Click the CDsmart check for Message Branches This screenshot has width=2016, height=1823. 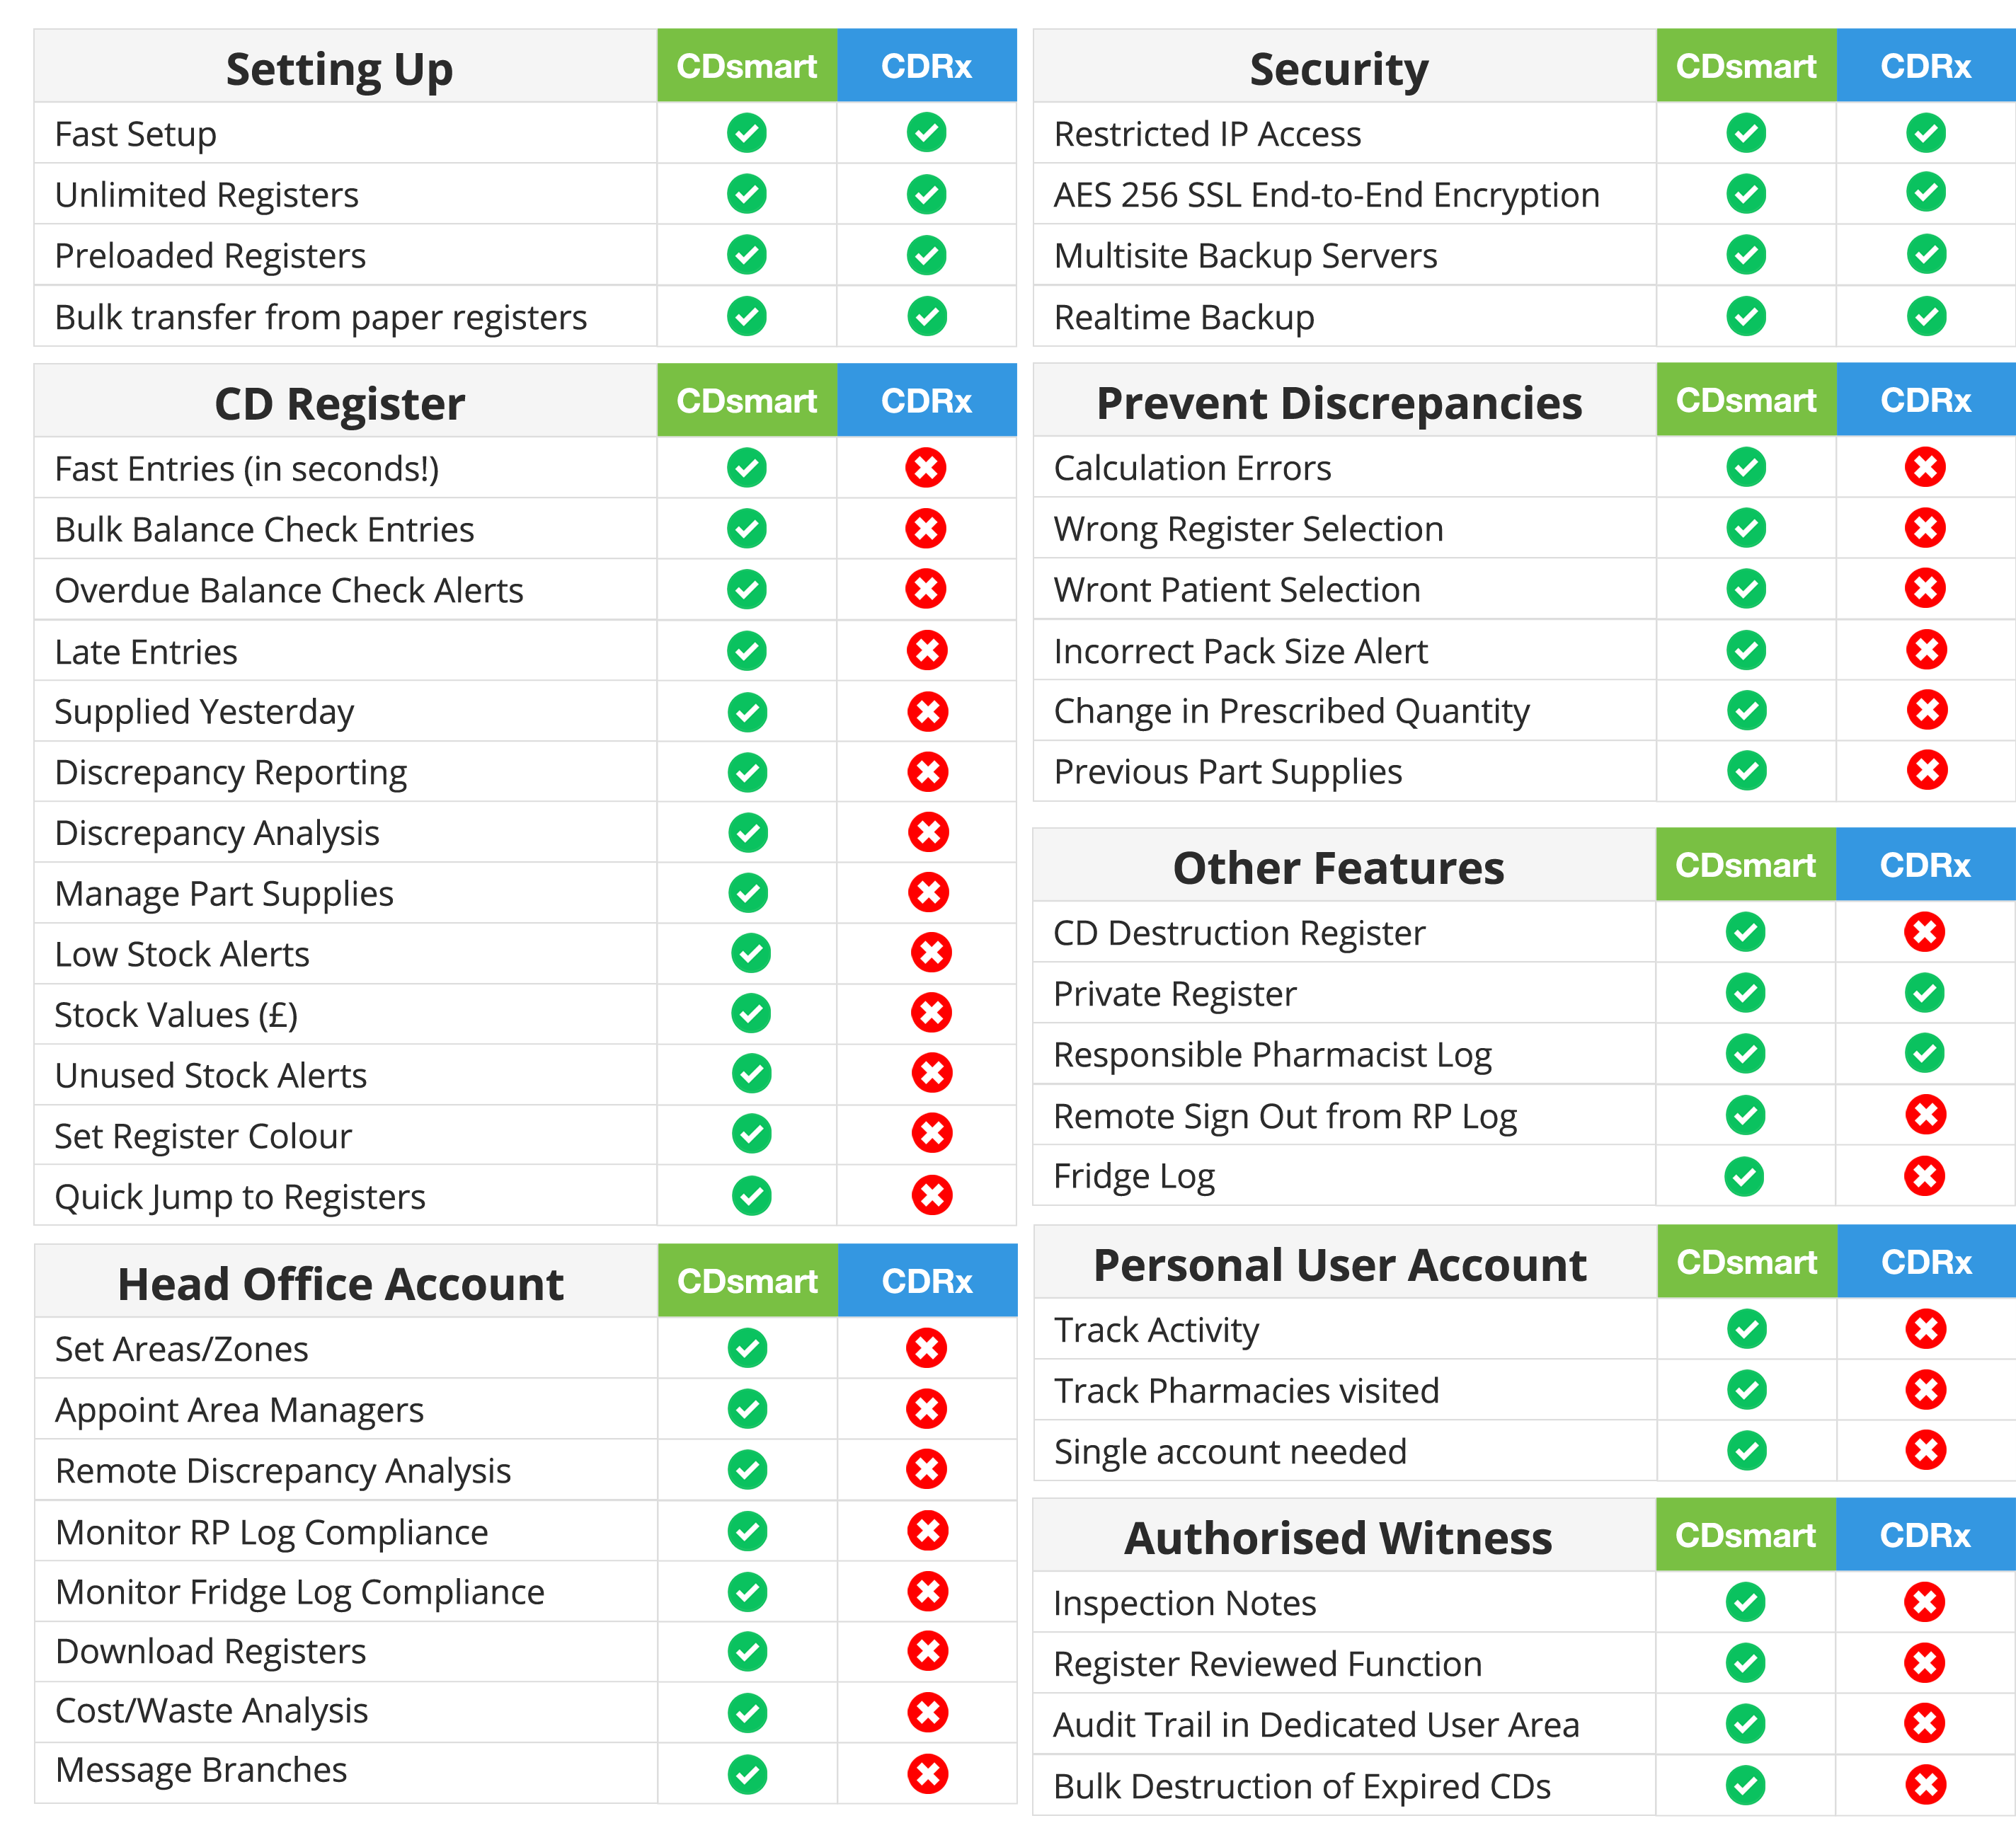click(747, 1774)
